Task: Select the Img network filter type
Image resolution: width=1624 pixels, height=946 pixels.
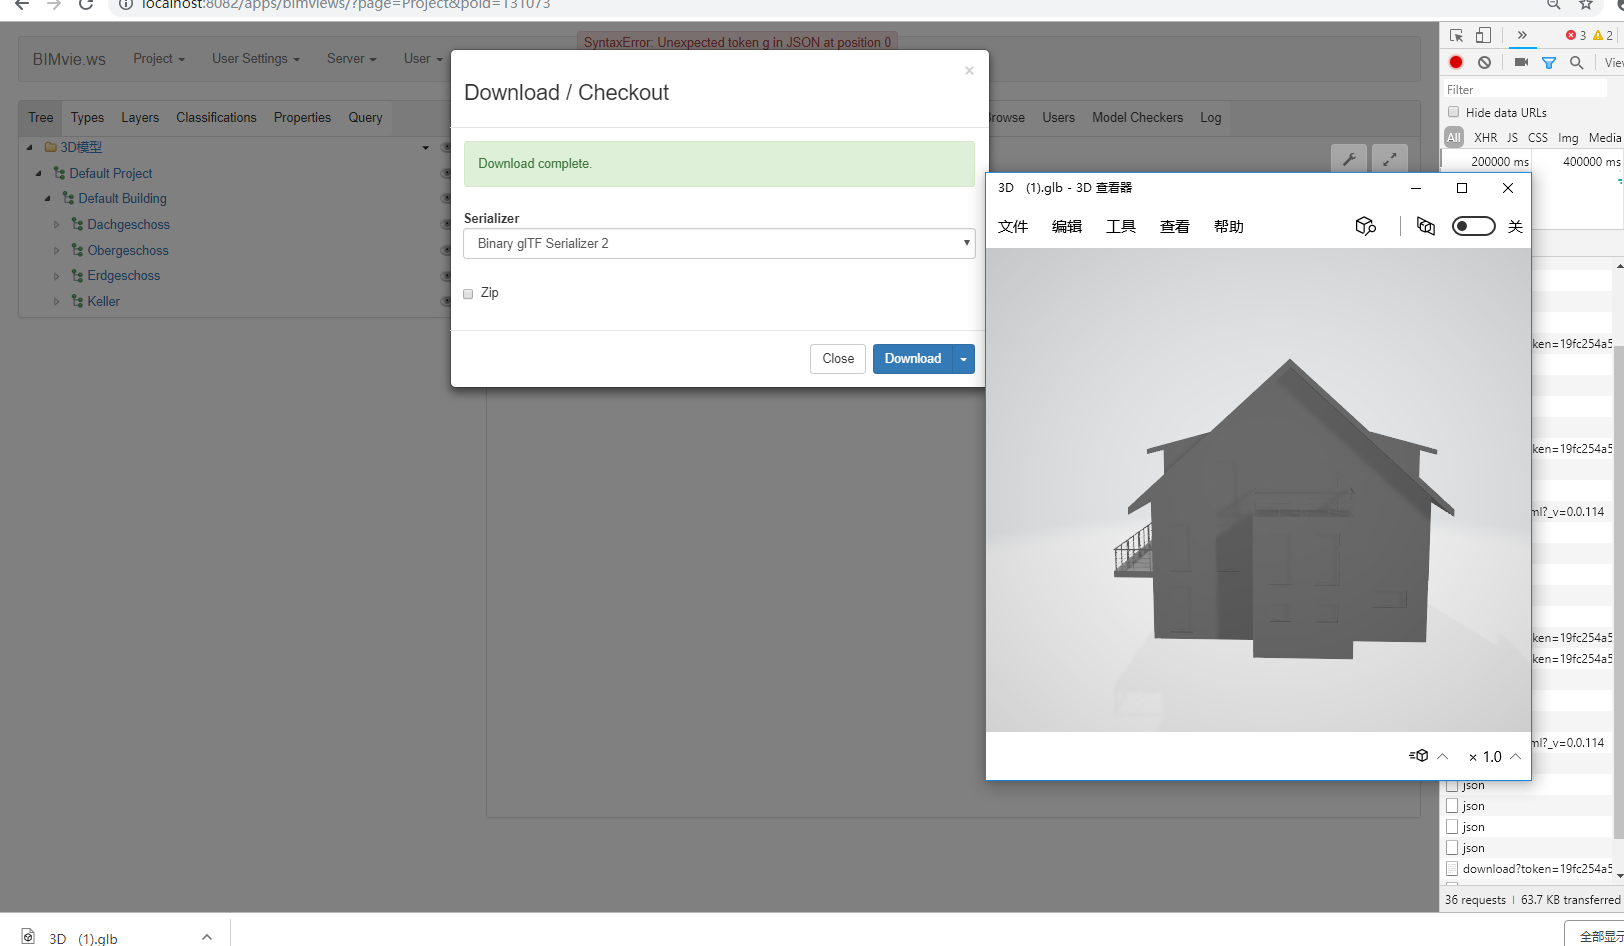Action: pos(1568,138)
